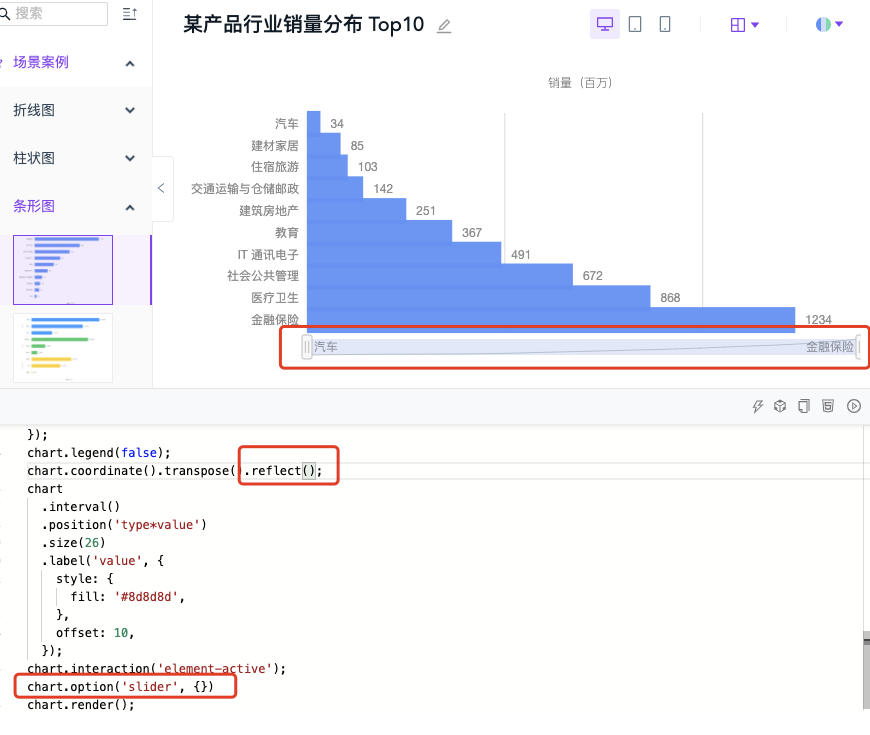Click the slider range below the bar chart
Image resolution: width=870 pixels, height=735 pixels.
[x=573, y=347]
